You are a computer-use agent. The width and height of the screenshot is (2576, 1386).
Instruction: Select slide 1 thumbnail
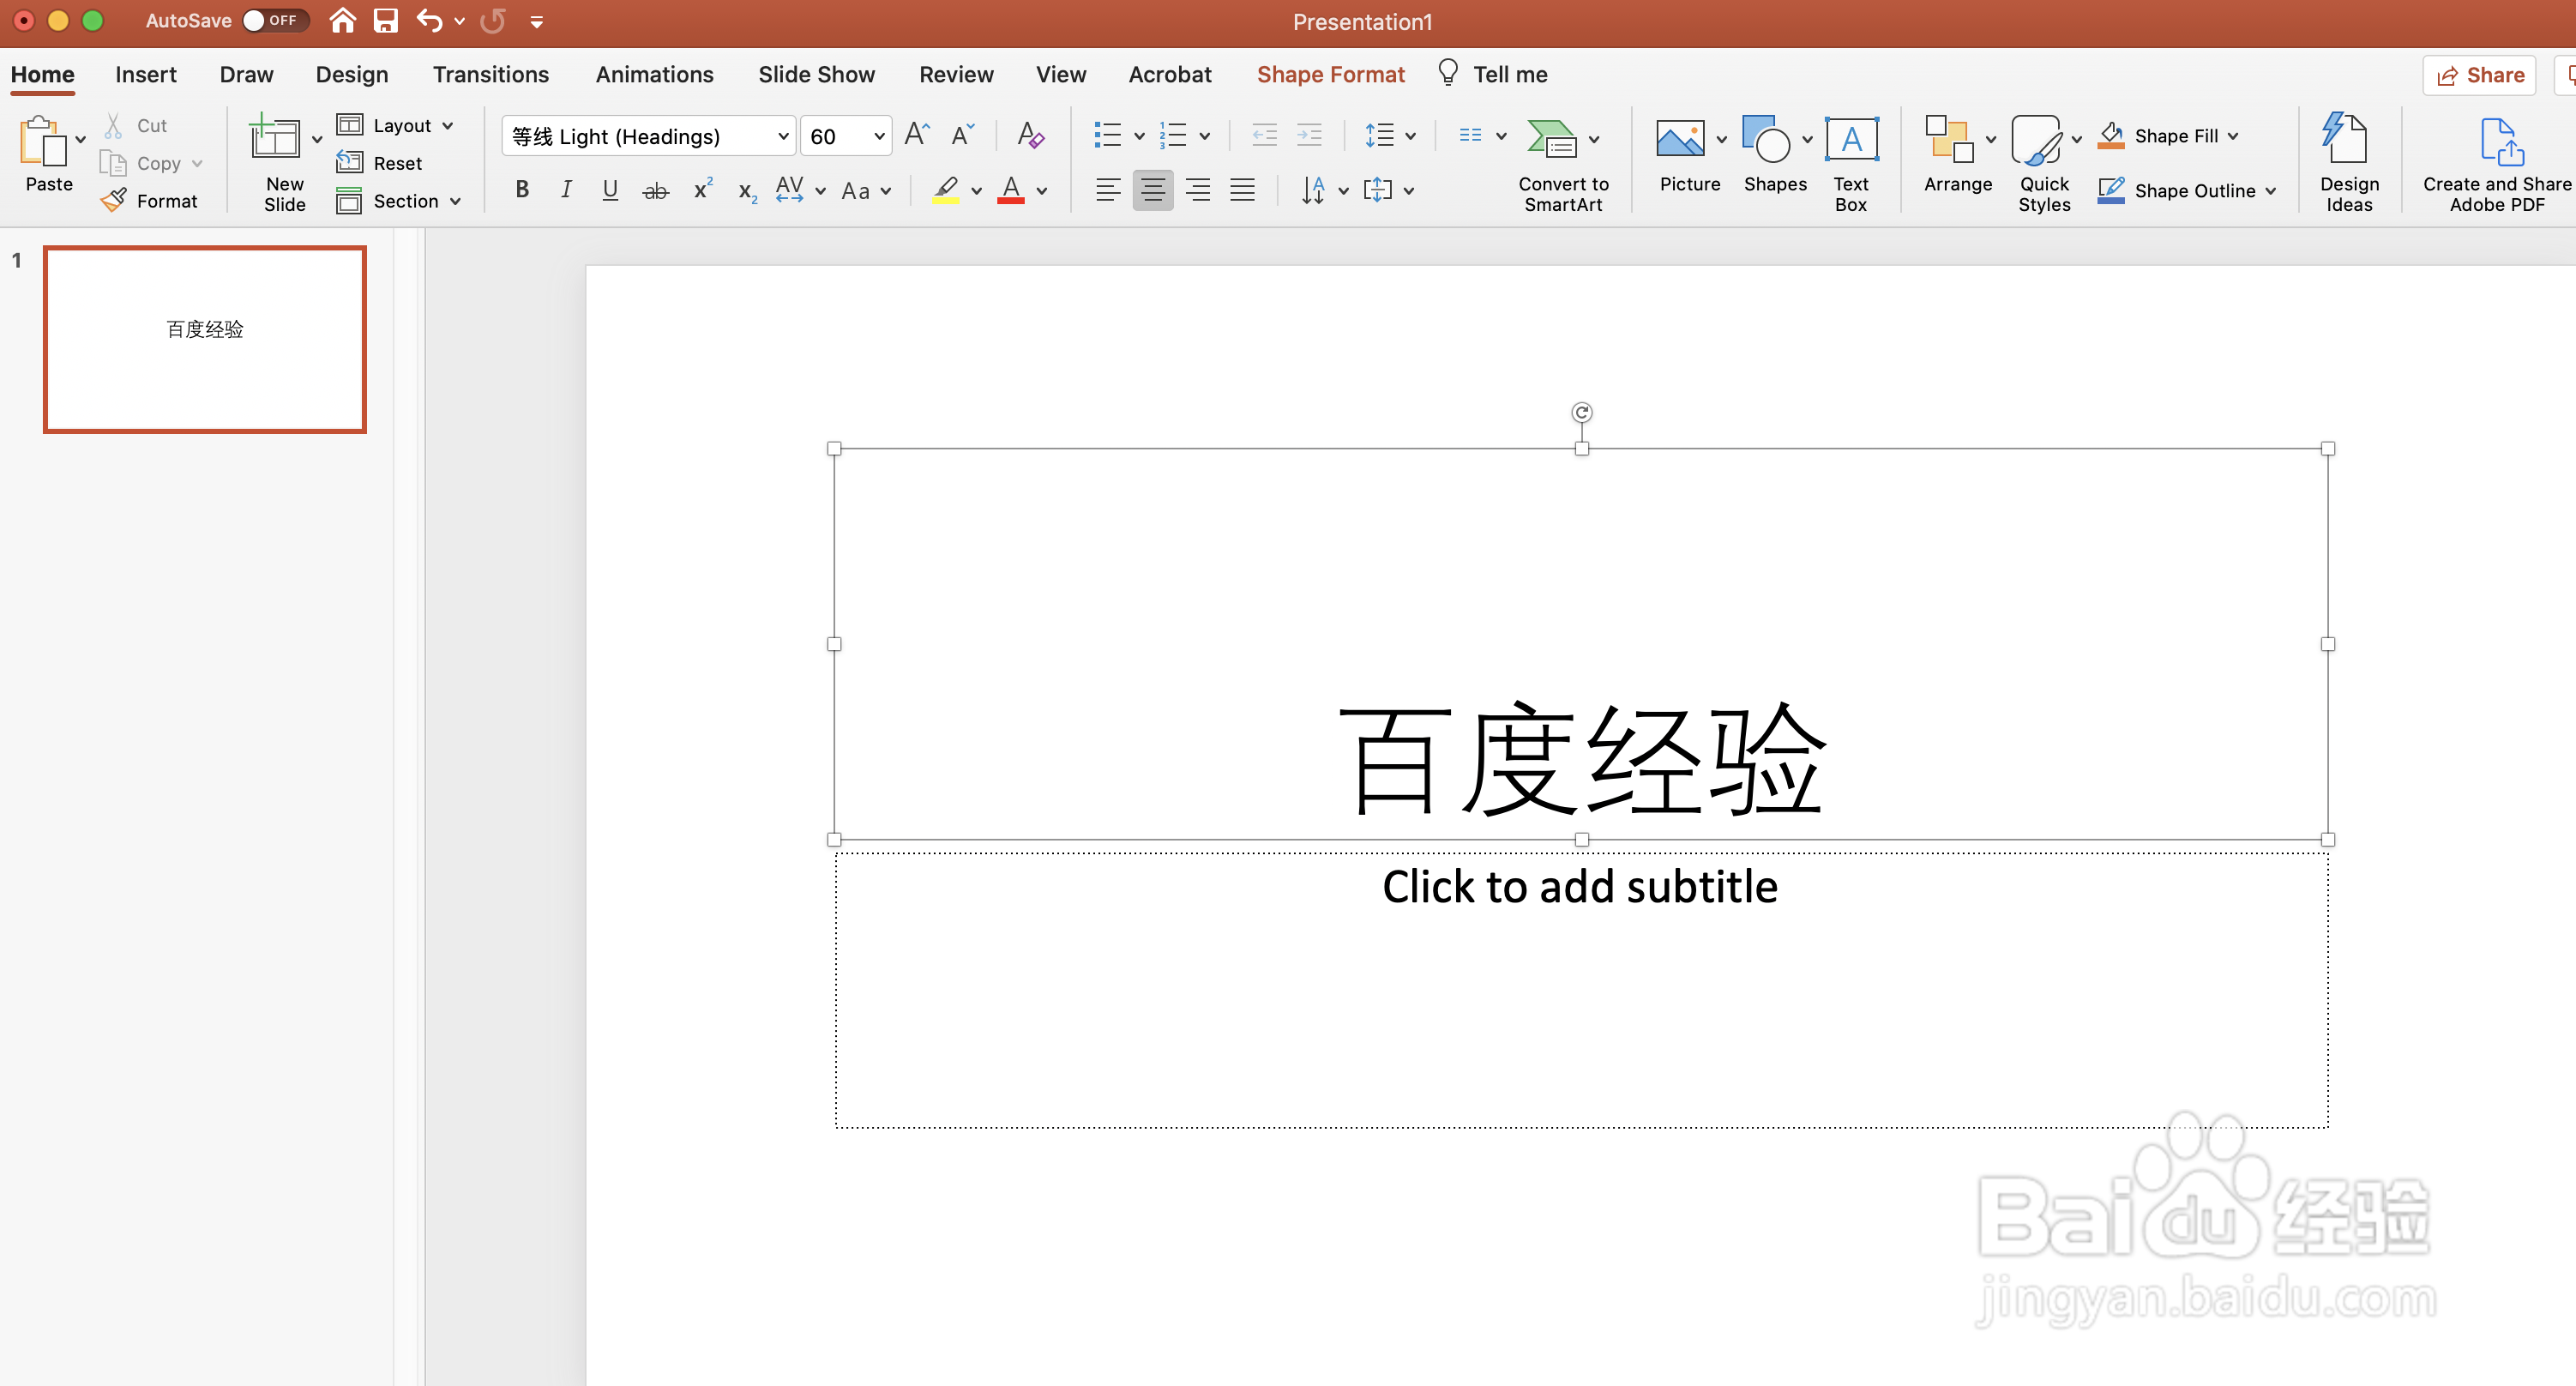tap(205, 339)
